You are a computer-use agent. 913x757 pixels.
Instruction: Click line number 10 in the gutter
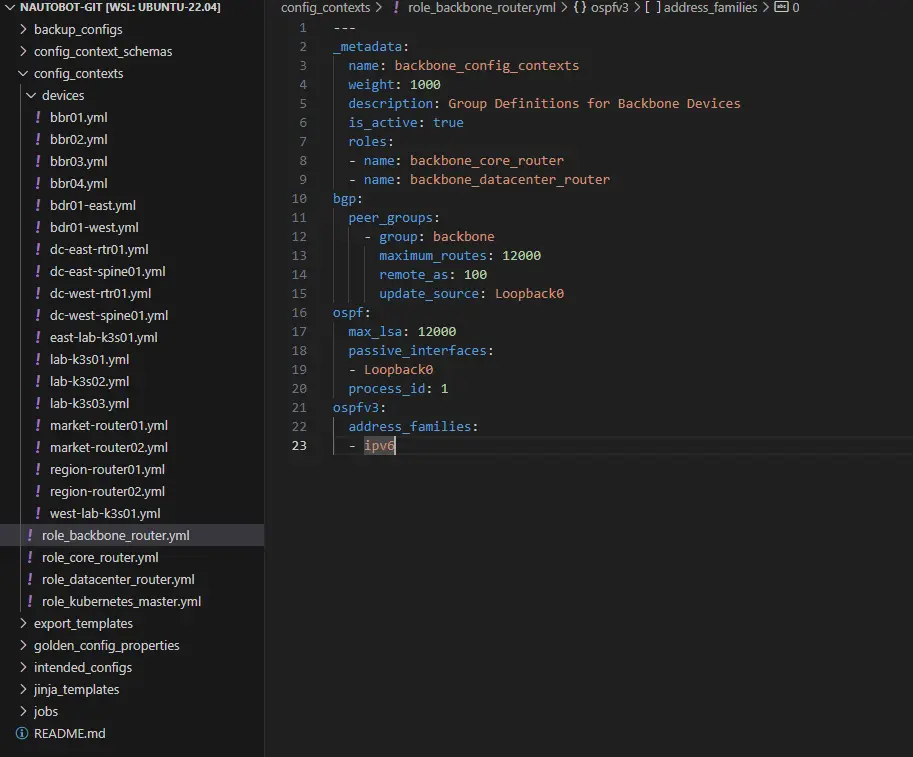coord(300,198)
